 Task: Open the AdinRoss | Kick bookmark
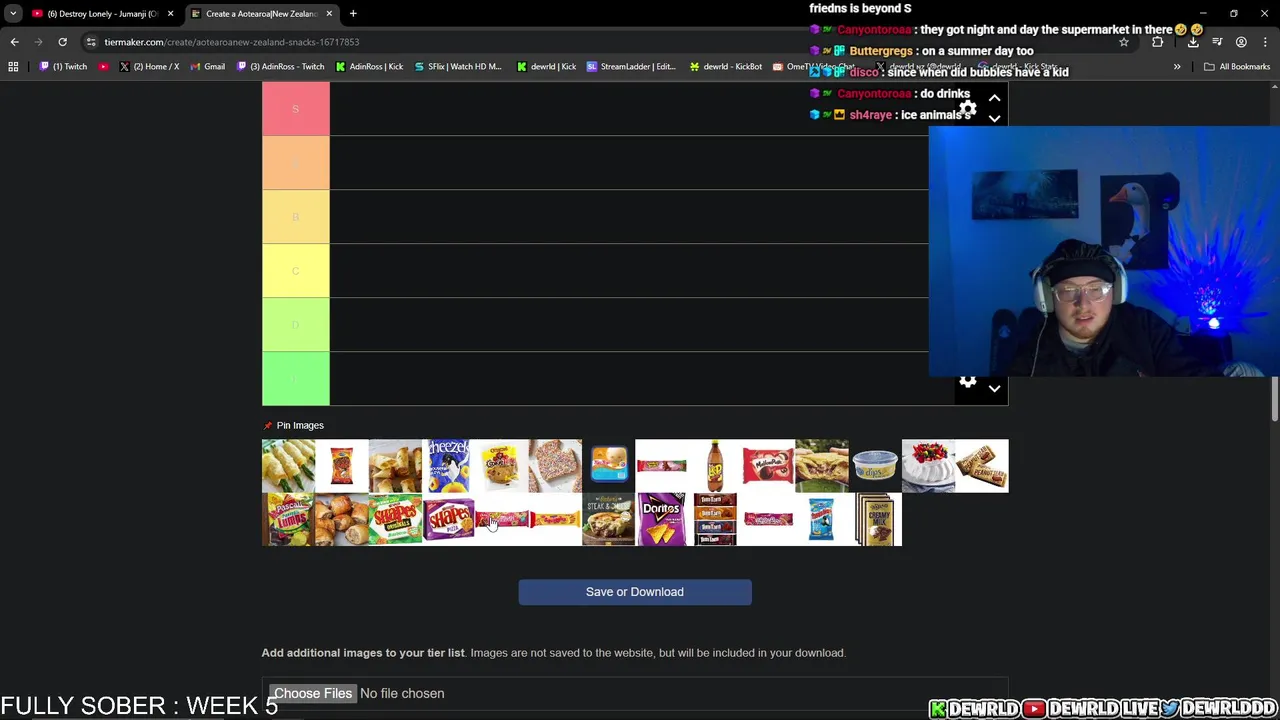369,67
